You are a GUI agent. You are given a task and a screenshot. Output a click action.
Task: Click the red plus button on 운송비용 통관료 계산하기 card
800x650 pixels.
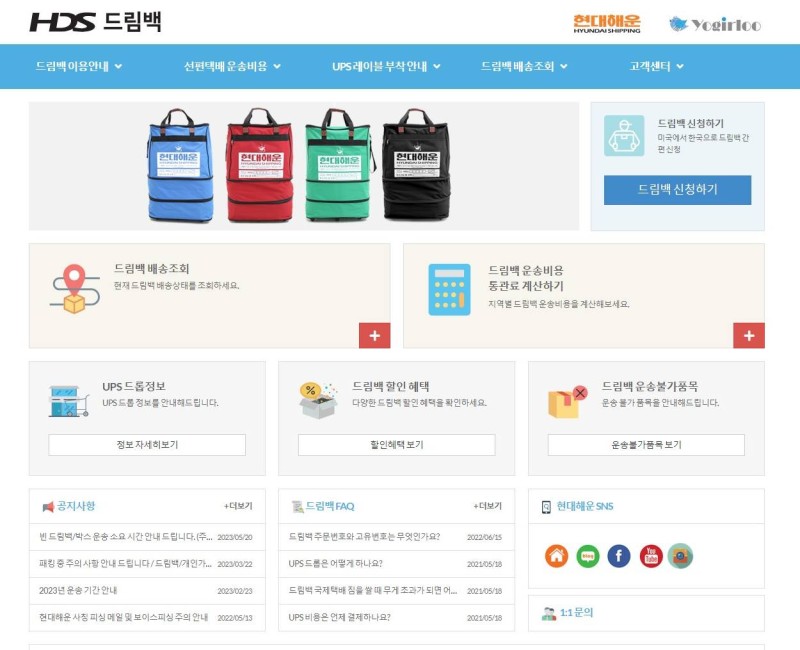point(748,335)
